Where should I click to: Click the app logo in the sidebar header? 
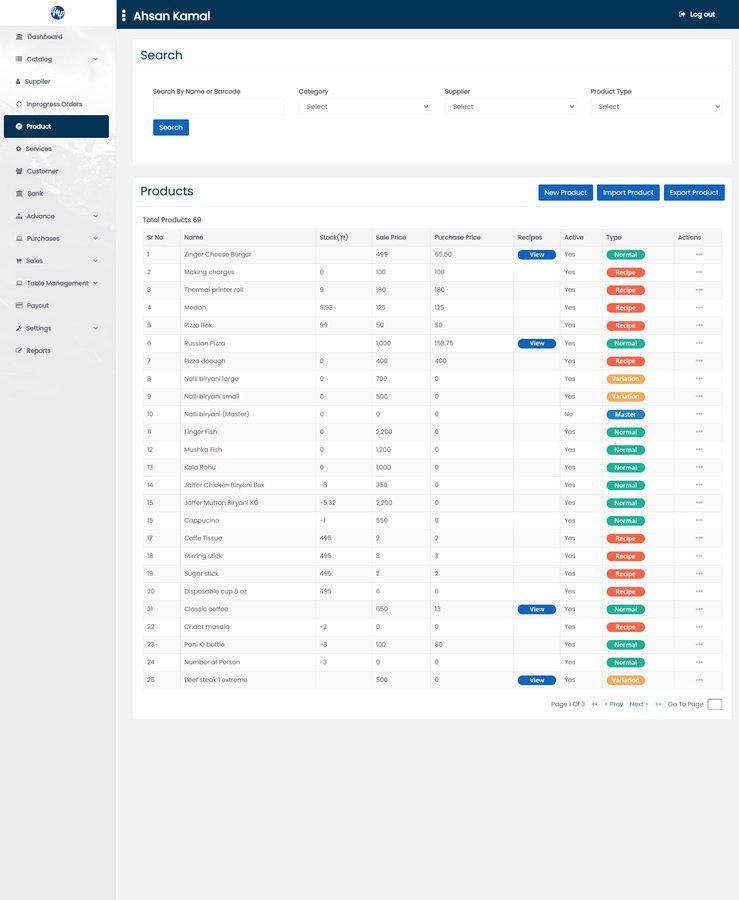pyautogui.click(x=57, y=12)
